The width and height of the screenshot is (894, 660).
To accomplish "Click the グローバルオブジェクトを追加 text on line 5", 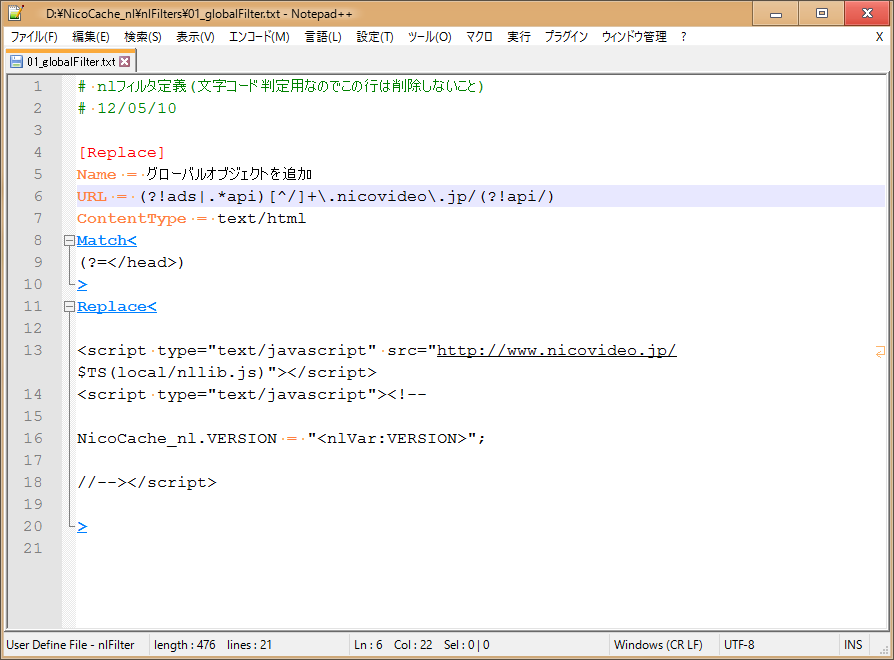I will tap(229, 174).
